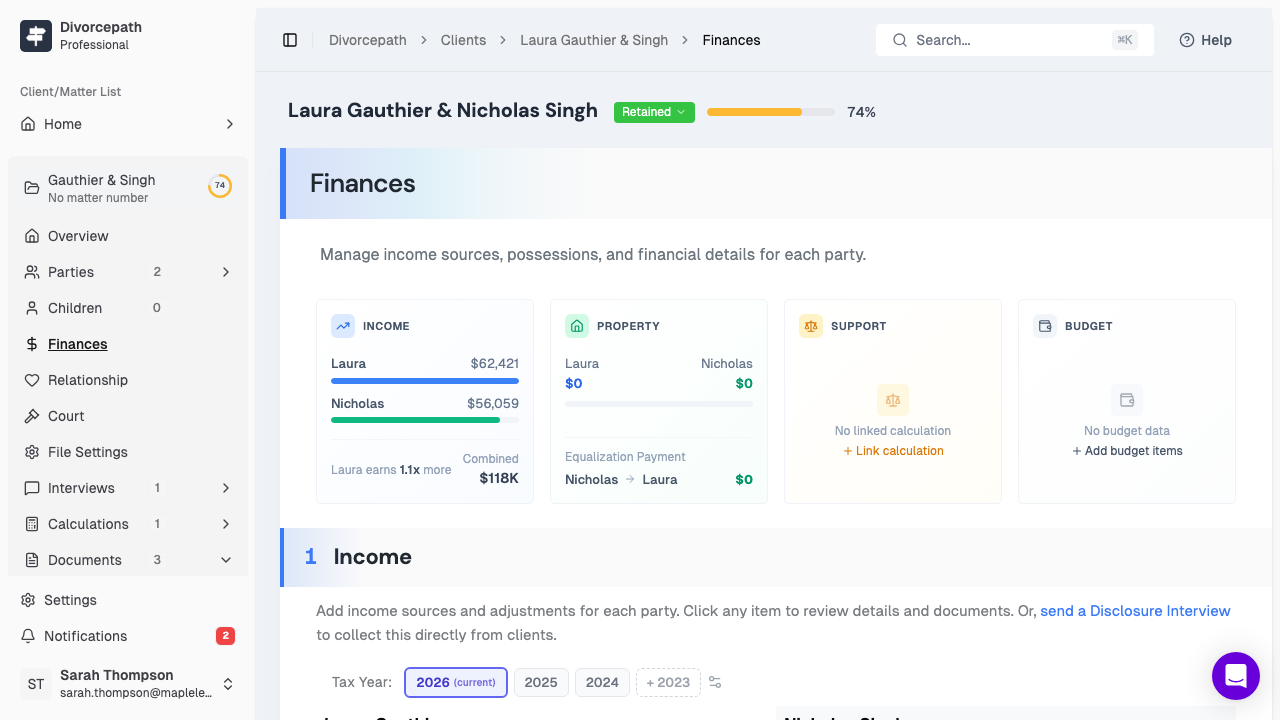Click the Overview home icon
Viewport: 1280px width, 720px height.
click(x=32, y=236)
